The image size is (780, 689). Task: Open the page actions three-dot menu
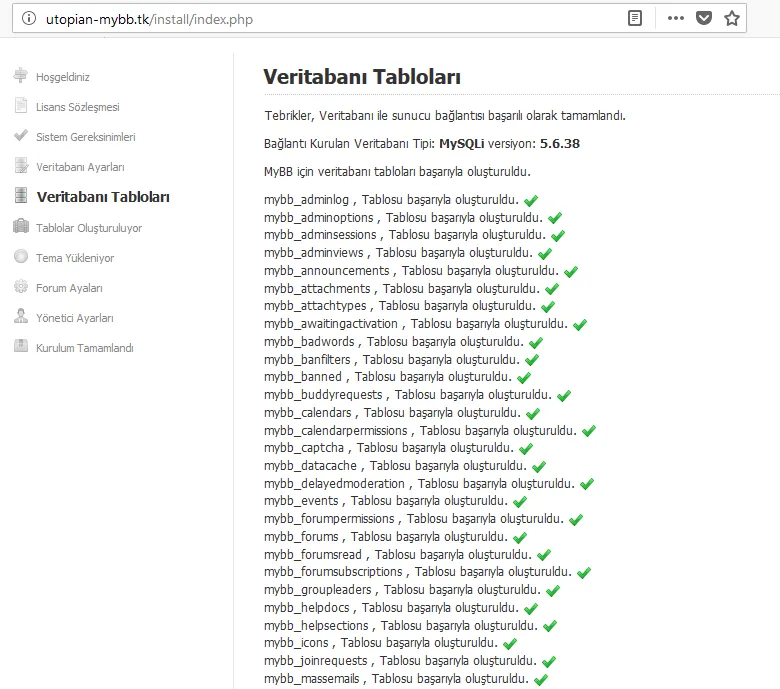coord(676,18)
